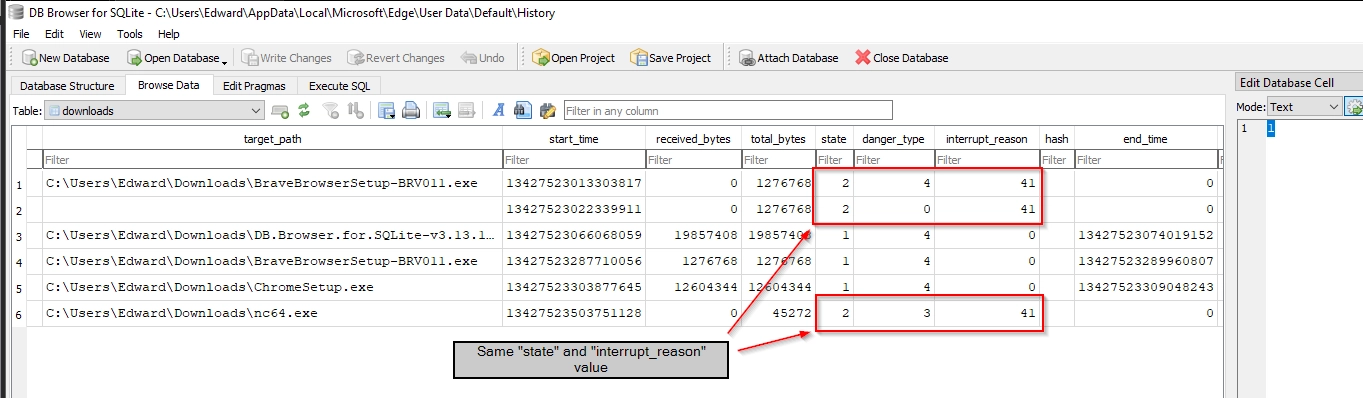
Task: Click the Attach Database toolbar button
Action: tap(788, 58)
